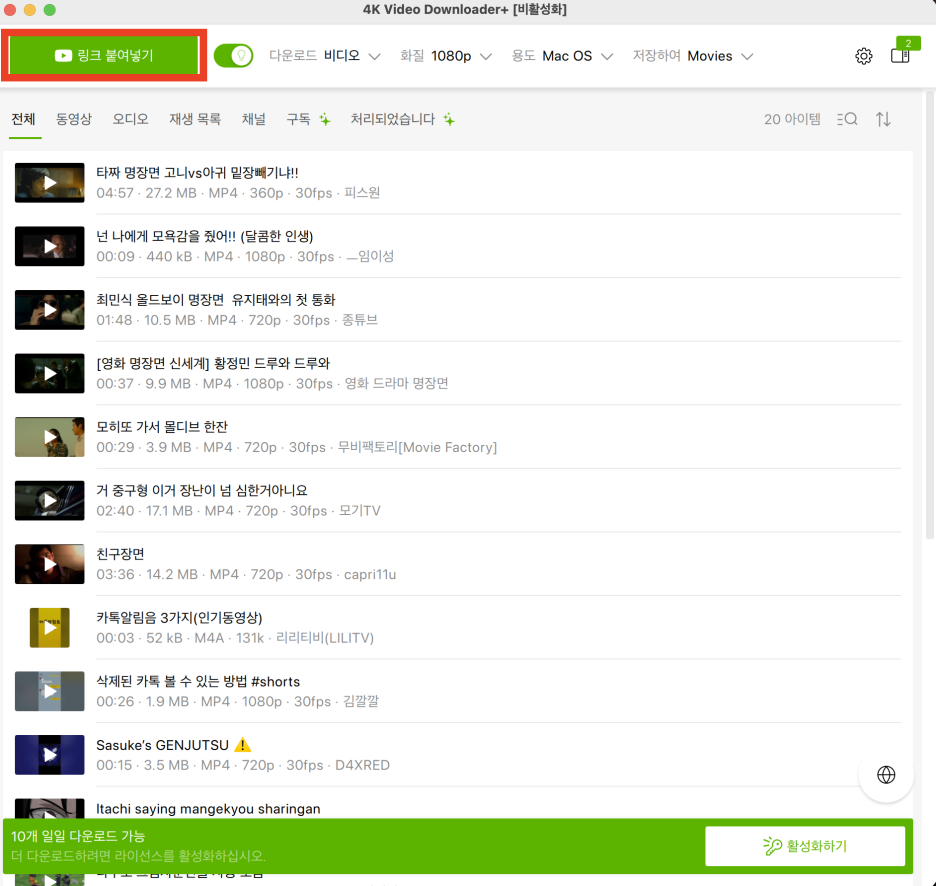Screen dimensions: 936x886
Task: Switch to the 채널 tab
Action: 254,119
